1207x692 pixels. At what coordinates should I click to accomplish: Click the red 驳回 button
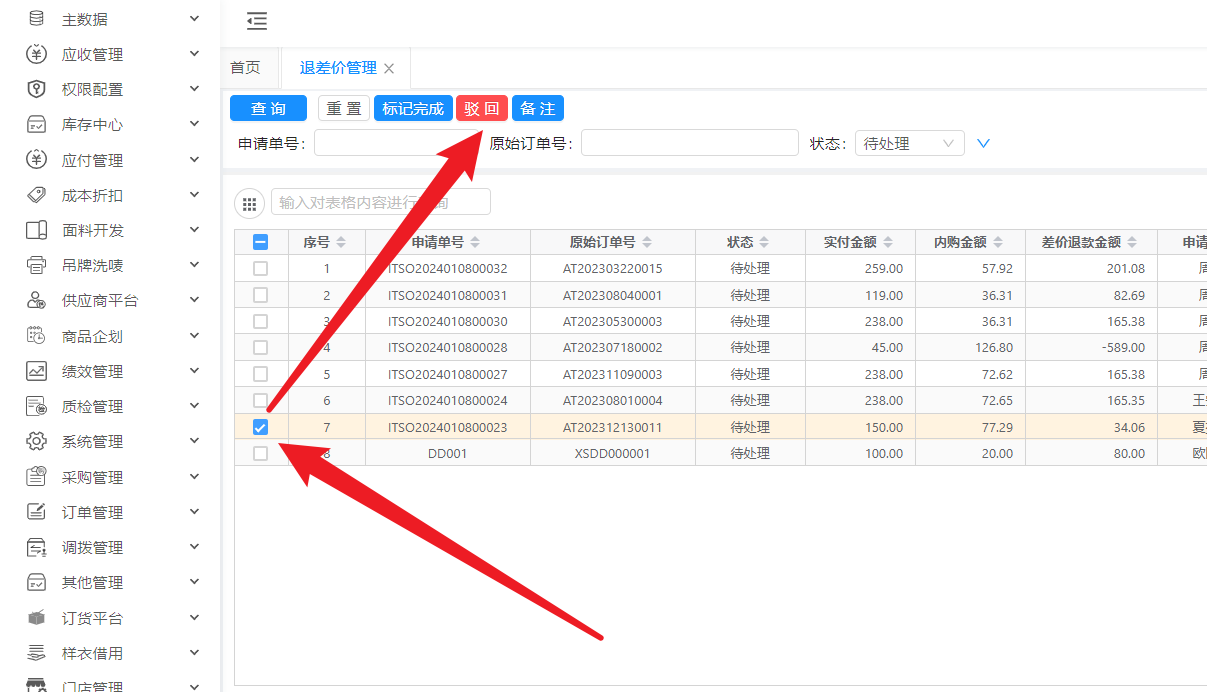point(482,109)
